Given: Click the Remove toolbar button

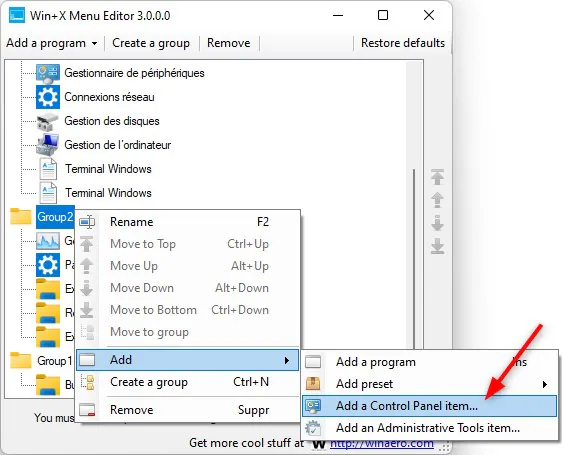Looking at the screenshot, I should pos(229,43).
